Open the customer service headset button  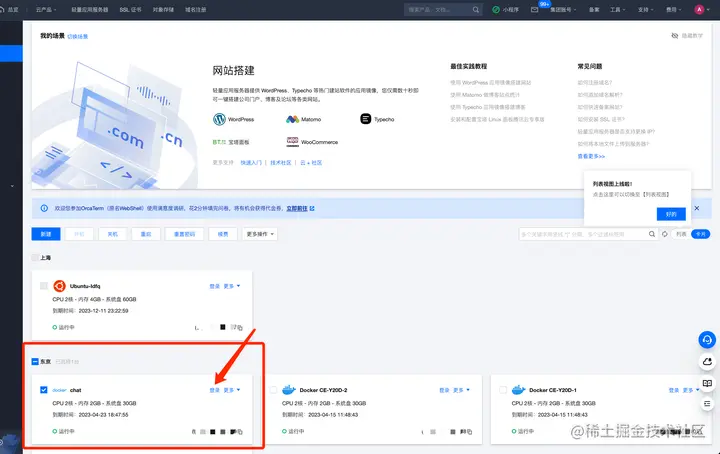coord(707,340)
